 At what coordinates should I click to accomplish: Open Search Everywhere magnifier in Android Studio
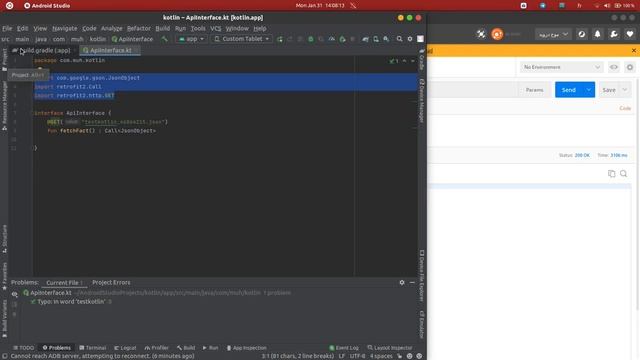click(x=399, y=39)
